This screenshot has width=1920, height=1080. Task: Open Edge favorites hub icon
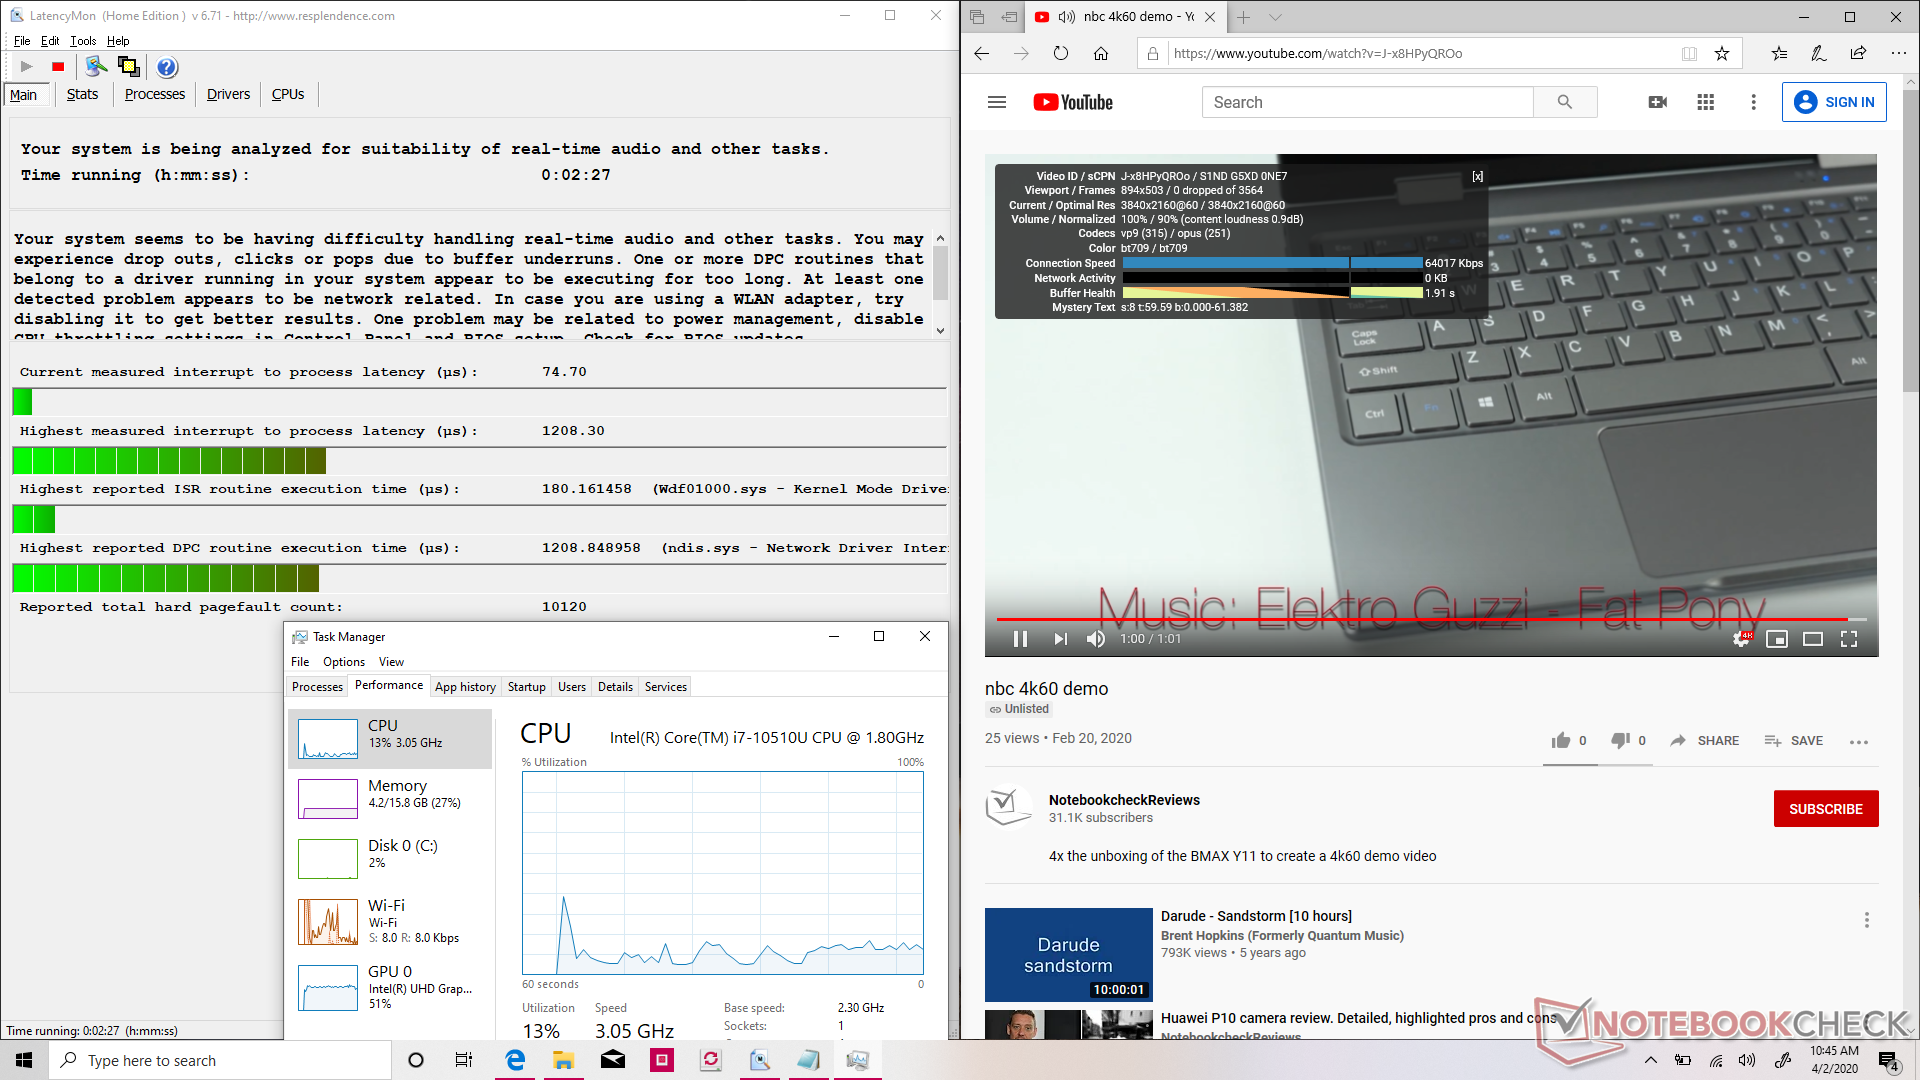[1779, 54]
